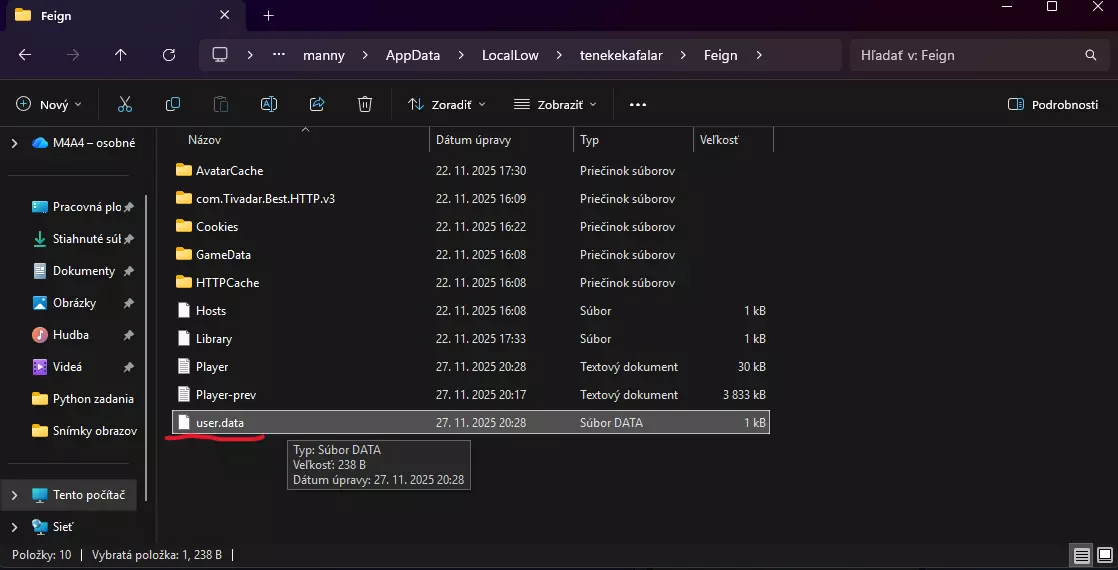Open dropdown chevron after Feign in breadcrumb
The height and width of the screenshot is (570, 1118).
click(x=758, y=55)
